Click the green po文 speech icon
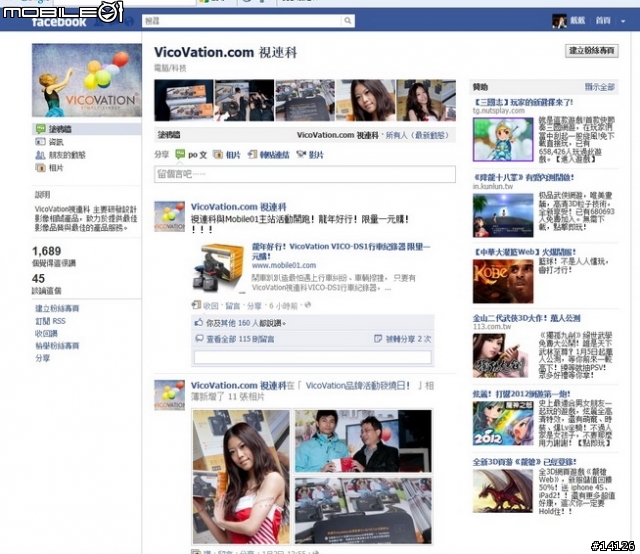 click(180, 154)
